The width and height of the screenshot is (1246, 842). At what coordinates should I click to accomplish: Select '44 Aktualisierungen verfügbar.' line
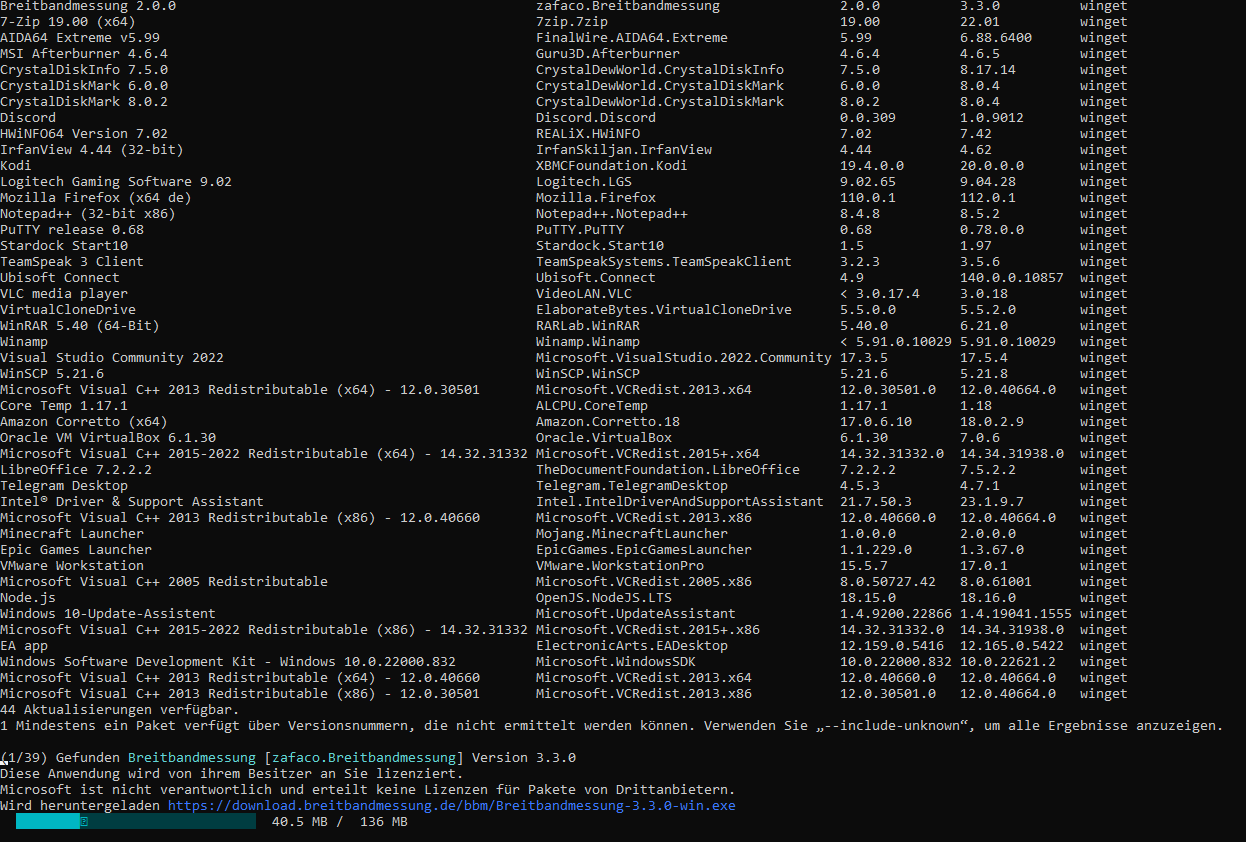120,710
